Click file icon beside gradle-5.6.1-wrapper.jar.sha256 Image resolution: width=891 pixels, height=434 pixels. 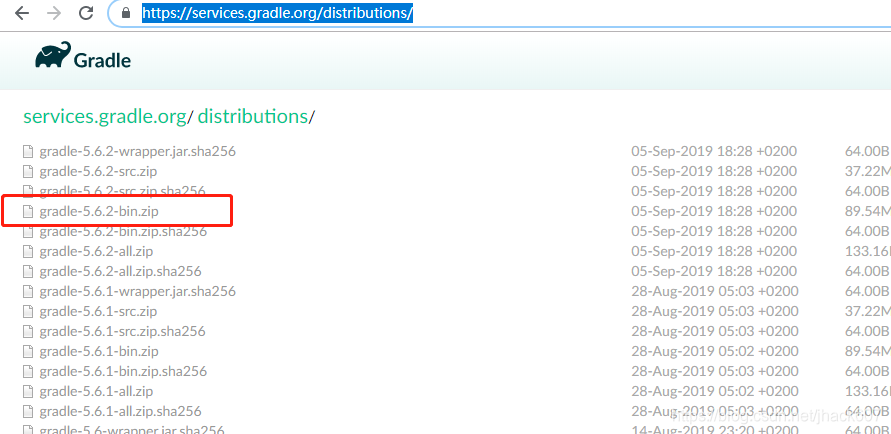(x=27, y=291)
